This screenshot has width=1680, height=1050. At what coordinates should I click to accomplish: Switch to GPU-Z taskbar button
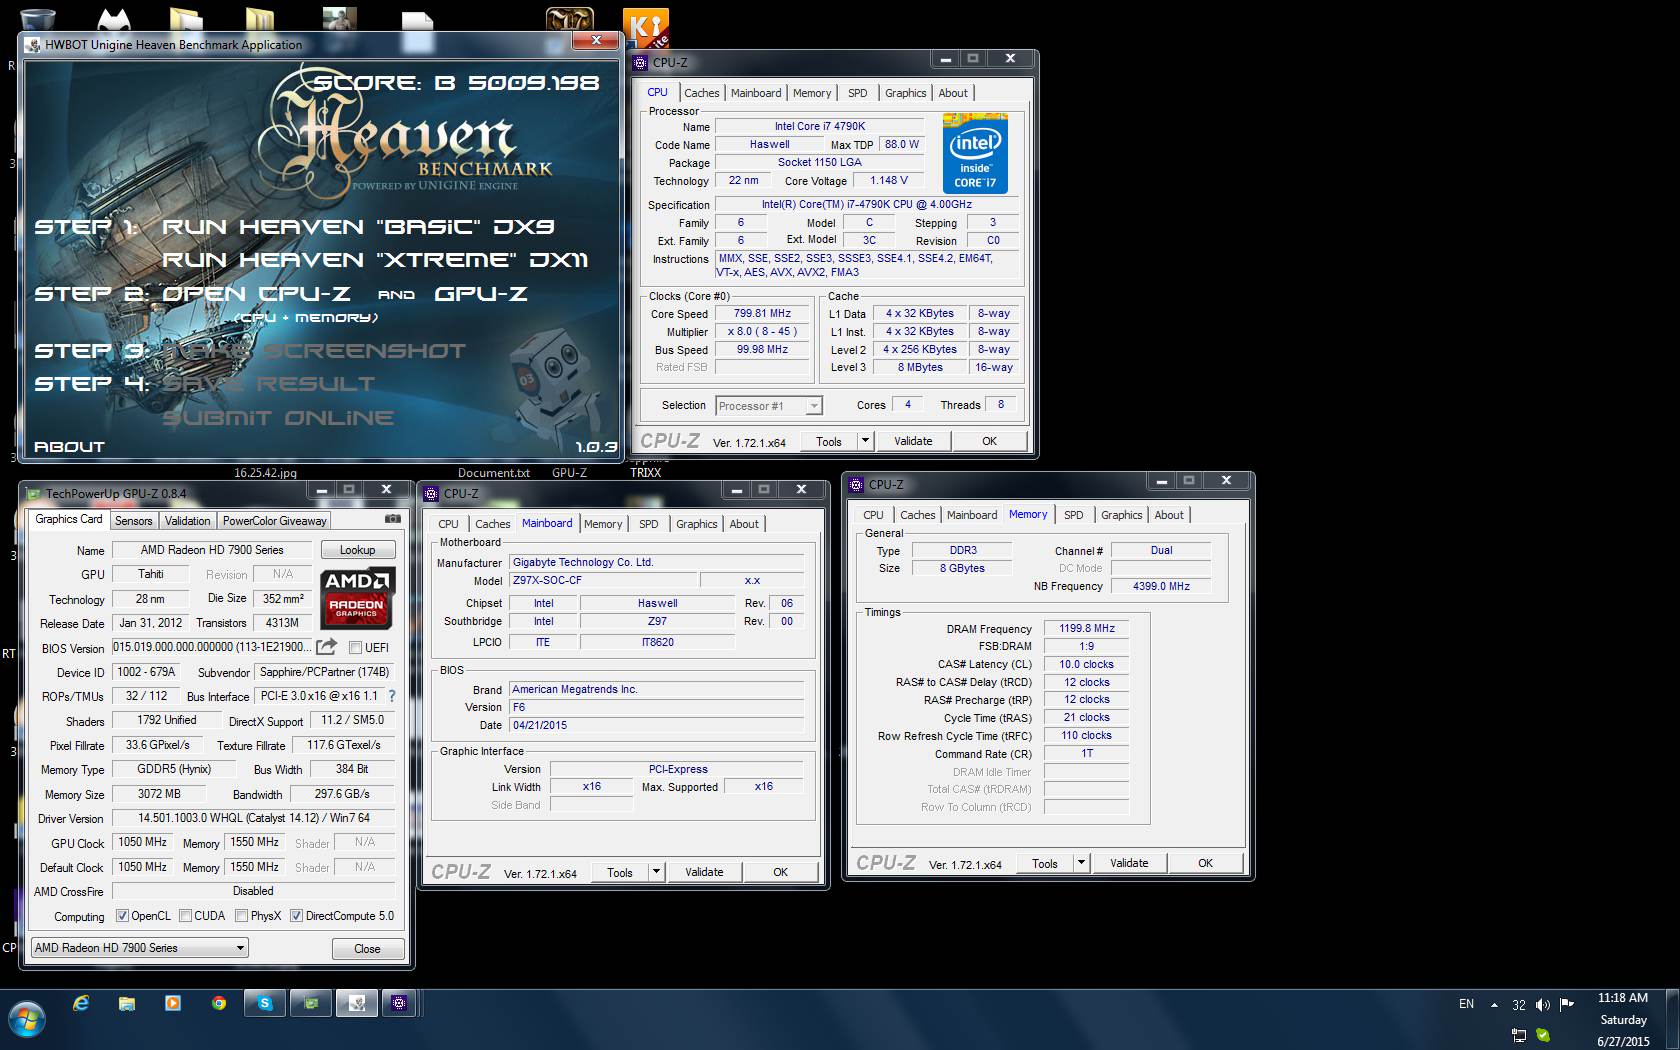(311, 1003)
